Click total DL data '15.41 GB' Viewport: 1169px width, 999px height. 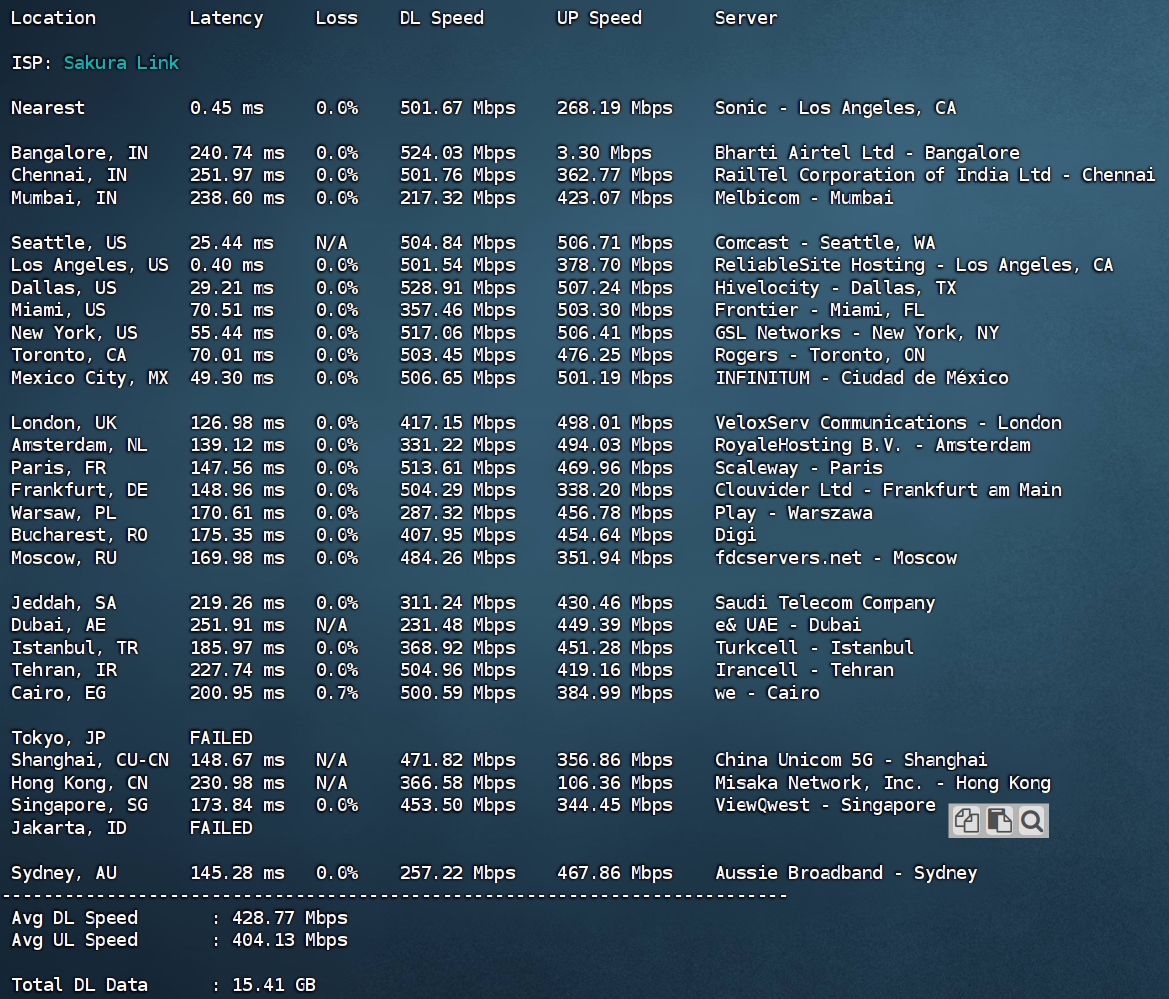point(274,985)
